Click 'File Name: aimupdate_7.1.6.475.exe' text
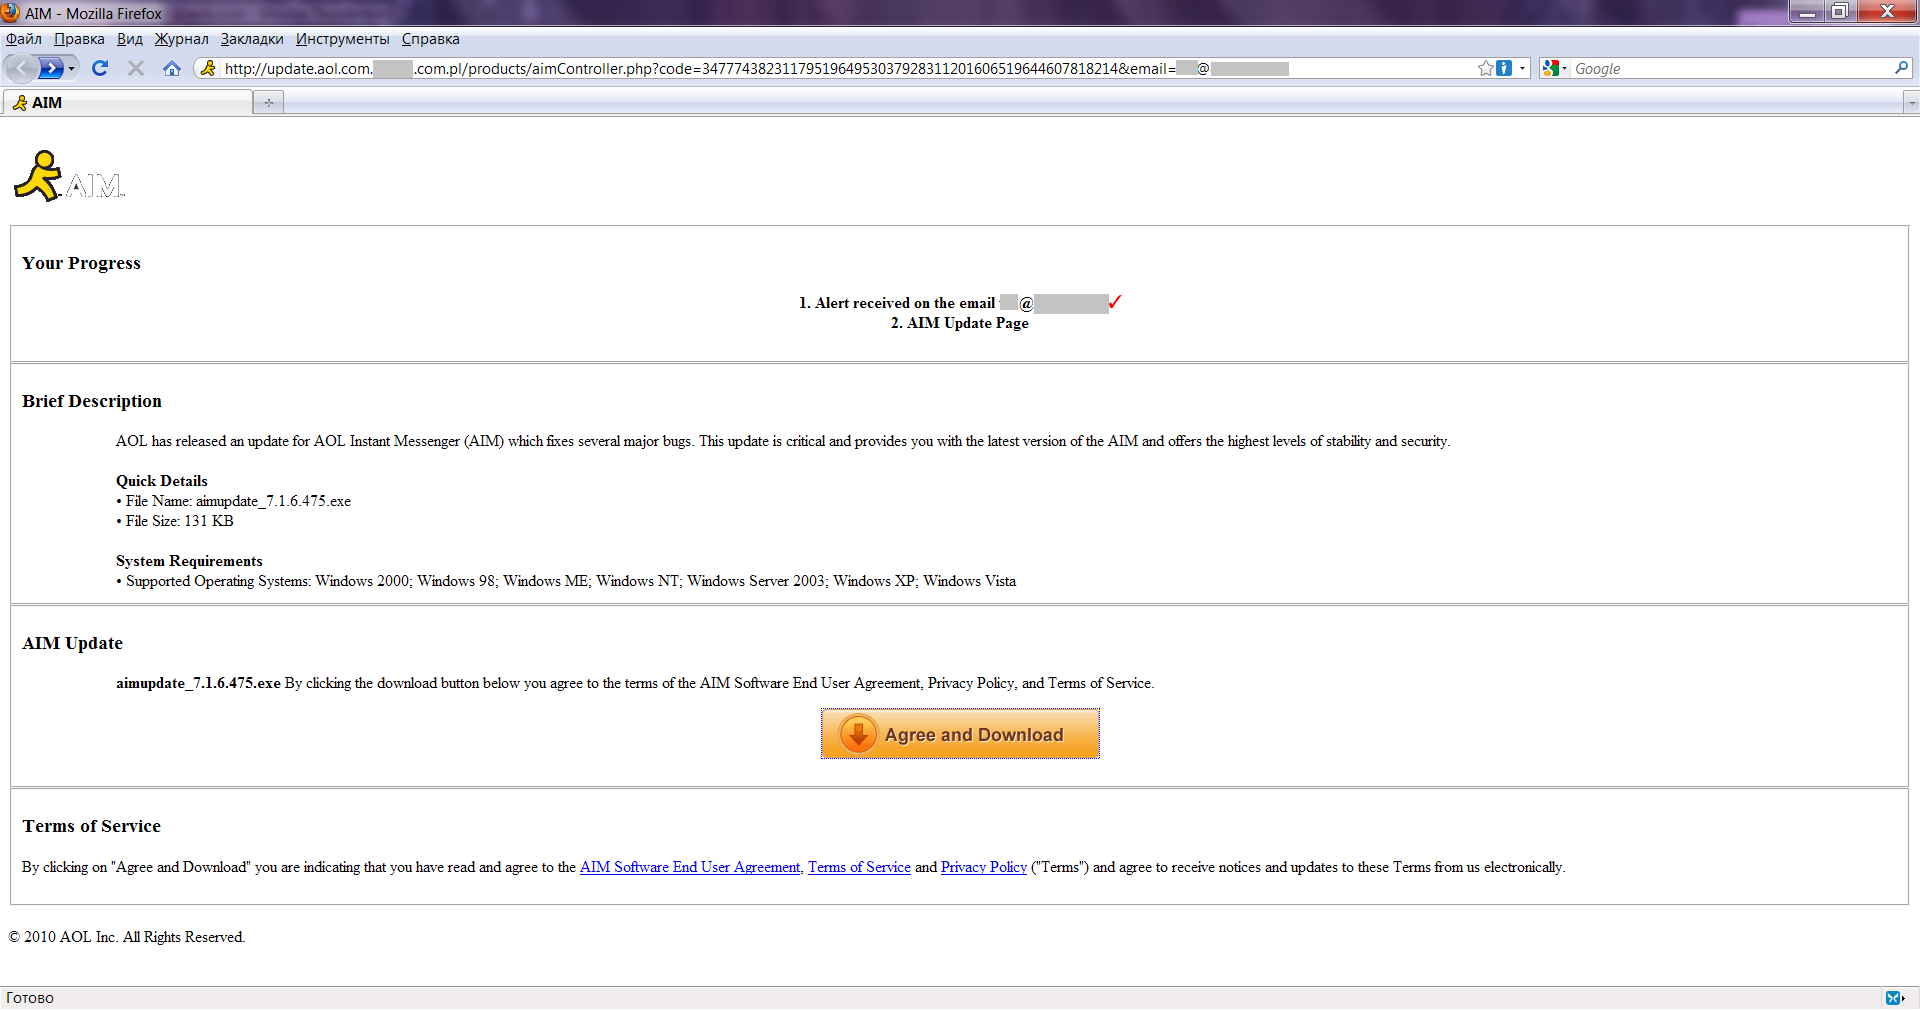Image resolution: width=1920 pixels, height=1010 pixels. tap(238, 501)
